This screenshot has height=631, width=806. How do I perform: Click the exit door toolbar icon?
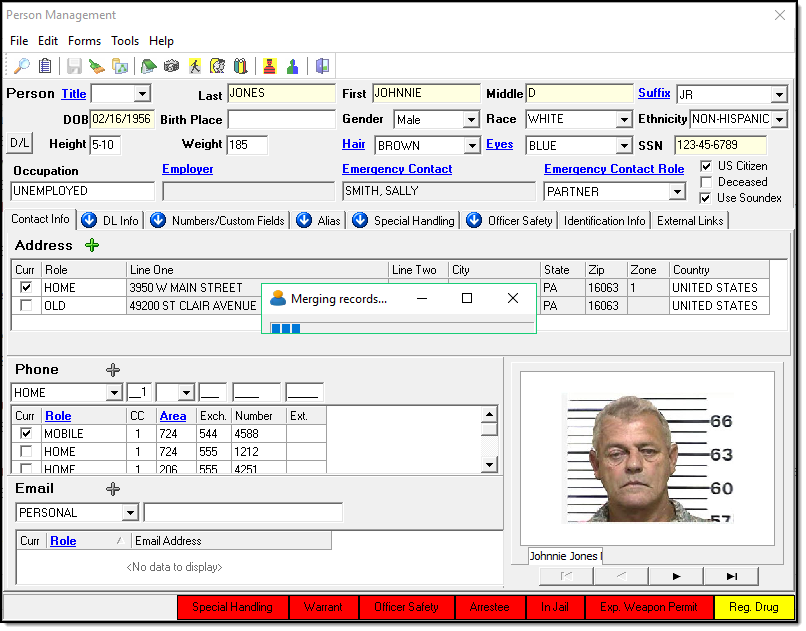coord(322,66)
